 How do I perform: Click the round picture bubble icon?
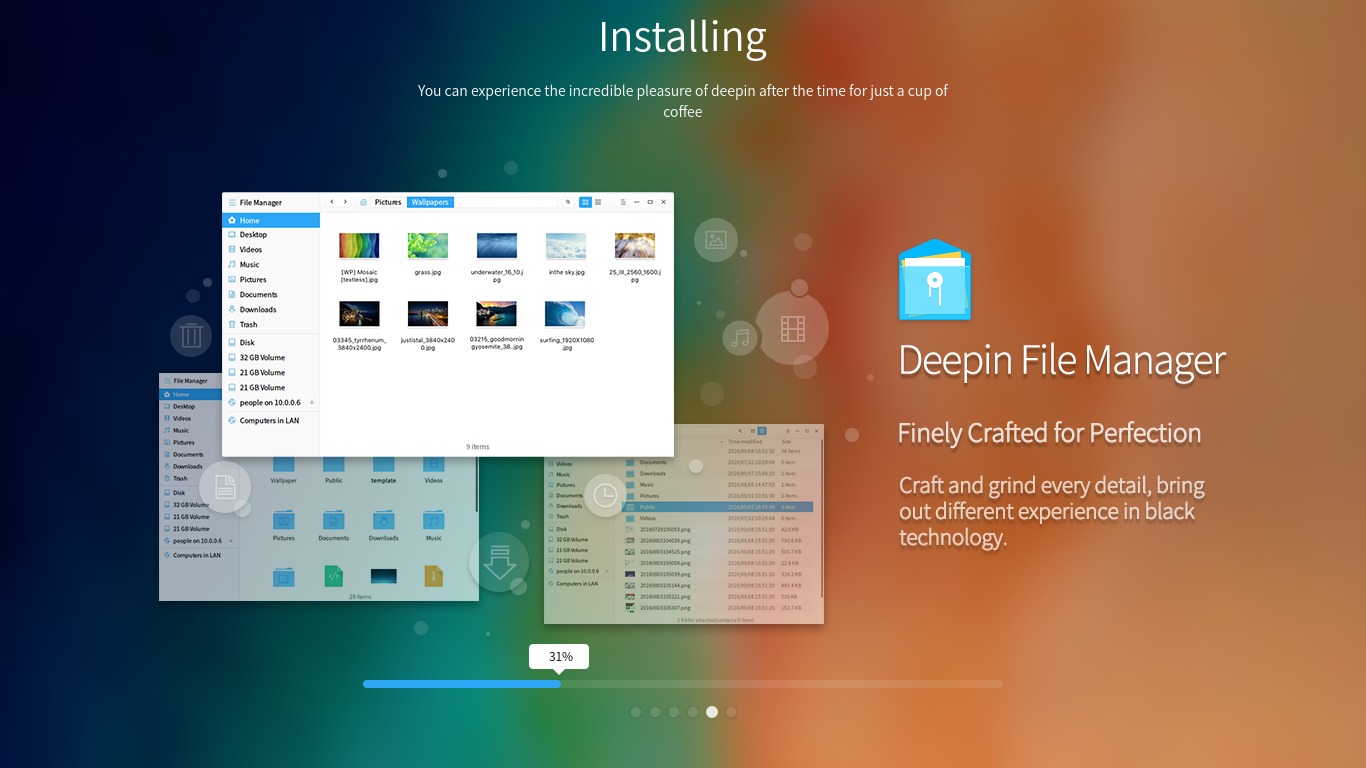(716, 240)
